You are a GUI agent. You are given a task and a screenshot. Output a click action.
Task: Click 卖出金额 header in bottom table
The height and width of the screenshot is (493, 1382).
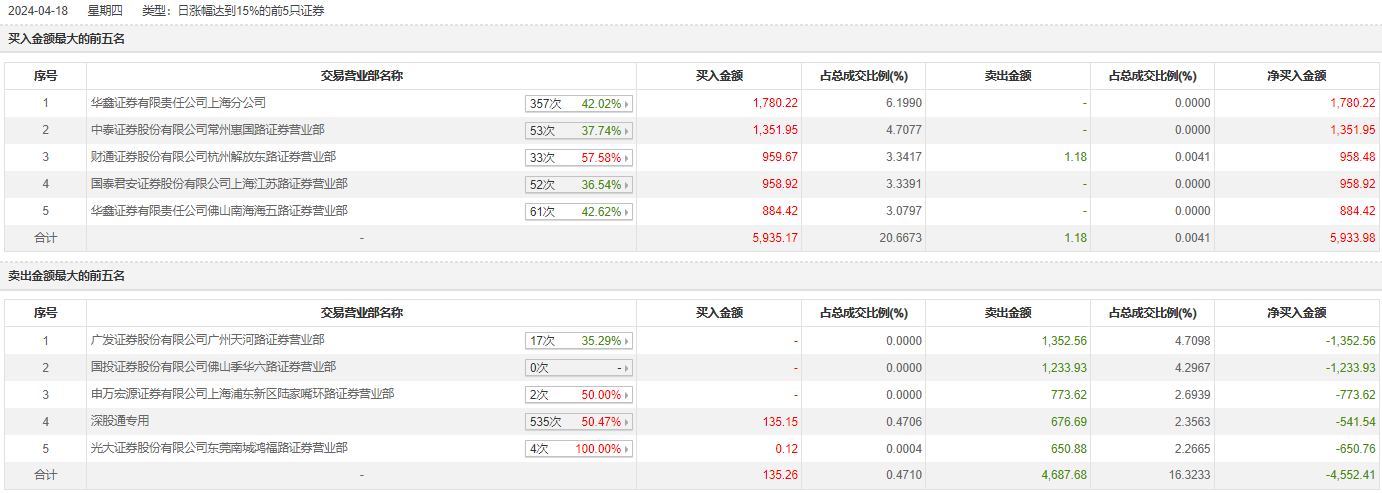point(1008,313)
